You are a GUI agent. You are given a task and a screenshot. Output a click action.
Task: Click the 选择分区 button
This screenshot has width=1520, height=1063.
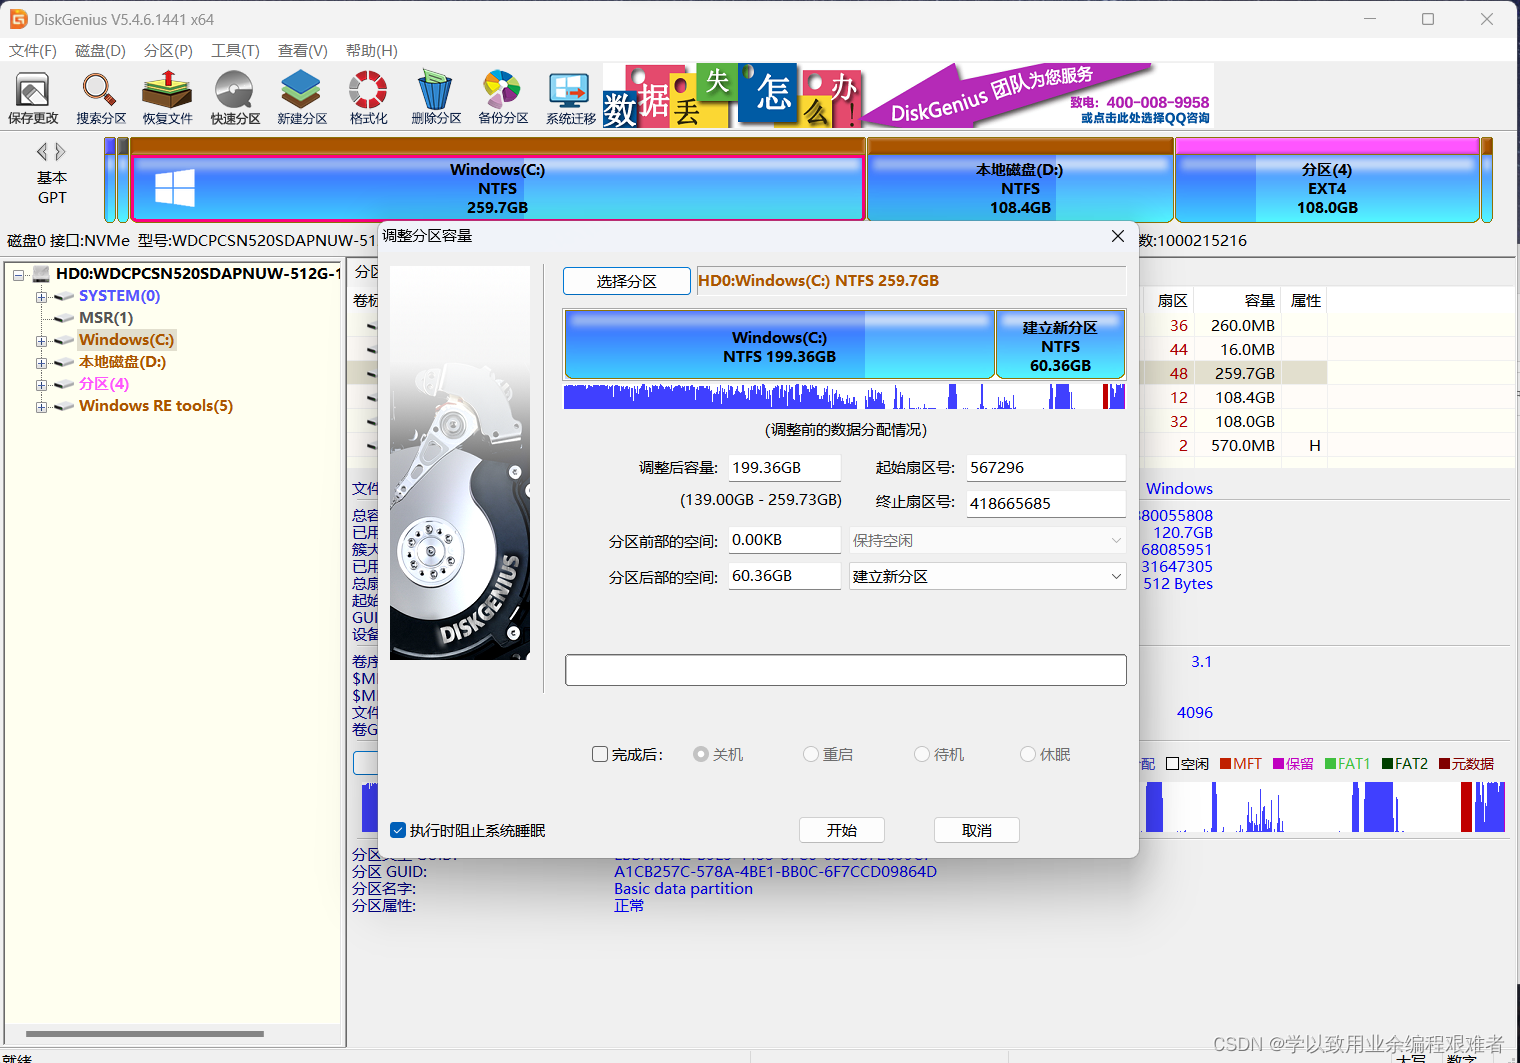(x=627, y=281)
